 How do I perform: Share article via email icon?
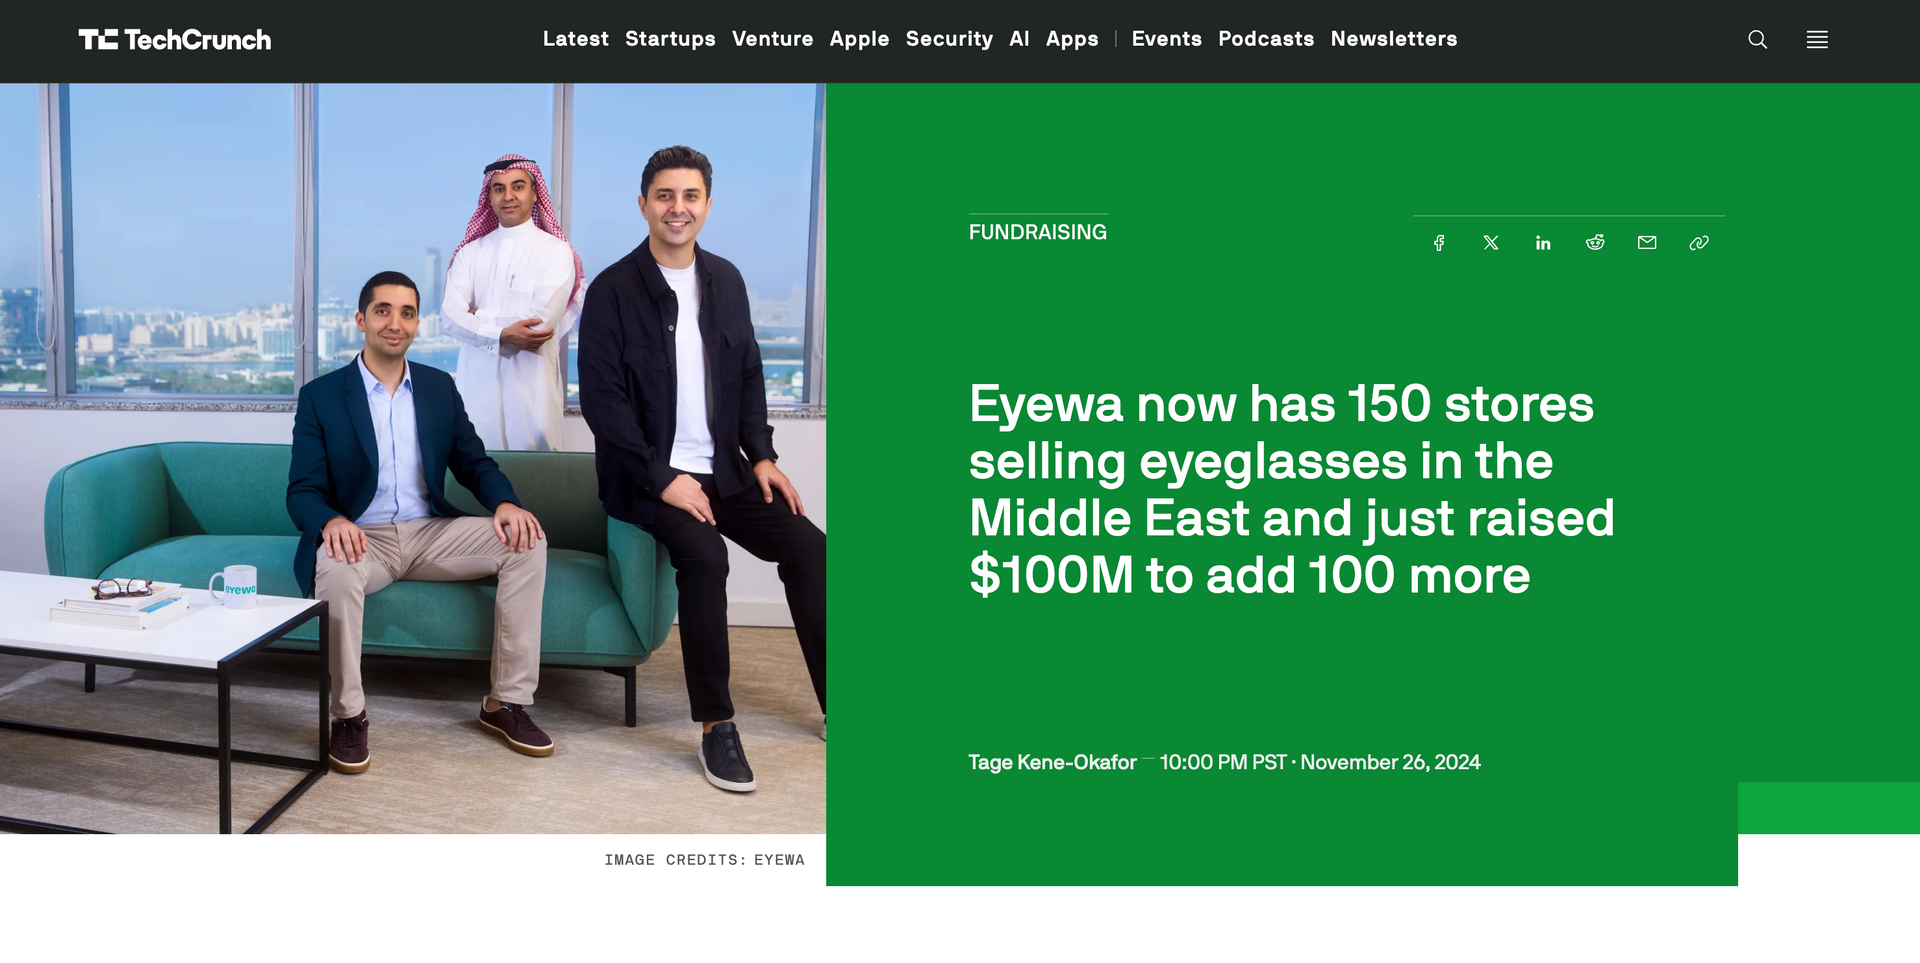[1647, 243]
